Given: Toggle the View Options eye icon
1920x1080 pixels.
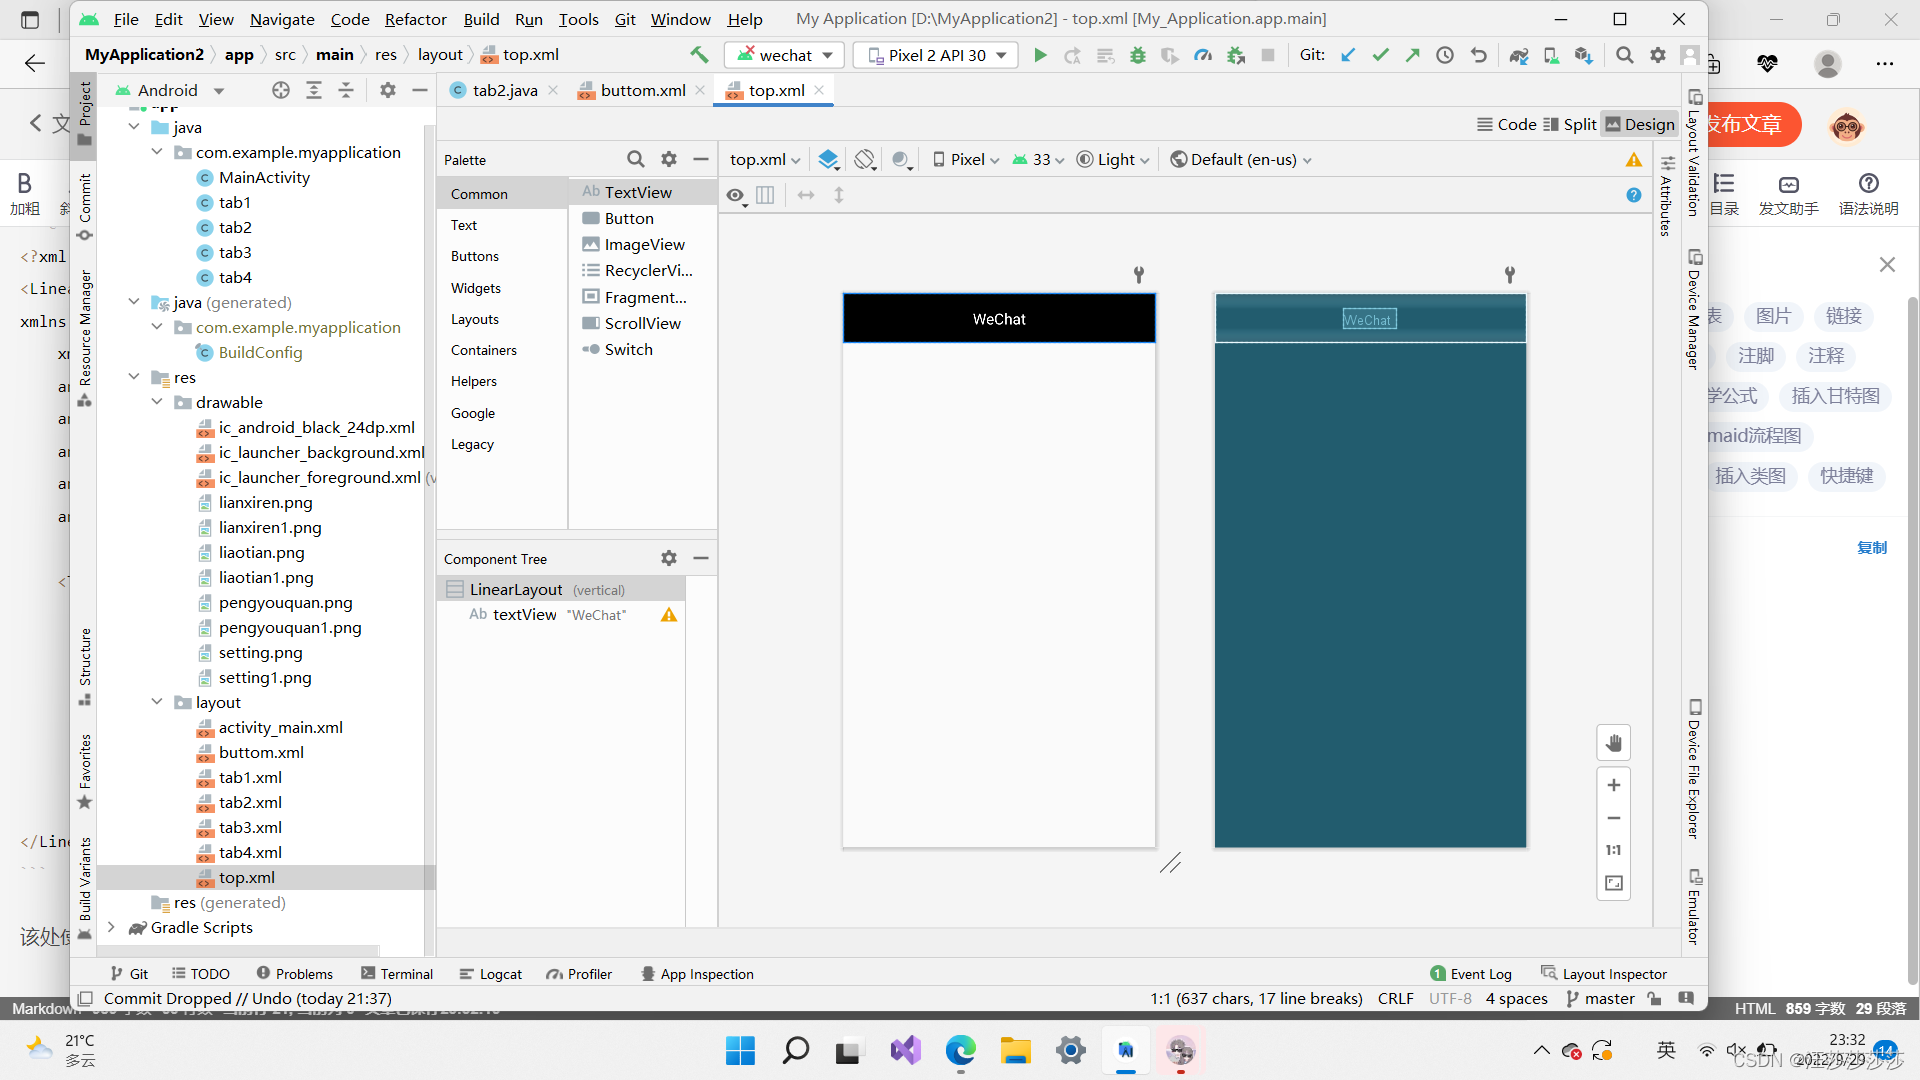Looking at the screenshot, I should pyautogui.click(x=735, y=196).
